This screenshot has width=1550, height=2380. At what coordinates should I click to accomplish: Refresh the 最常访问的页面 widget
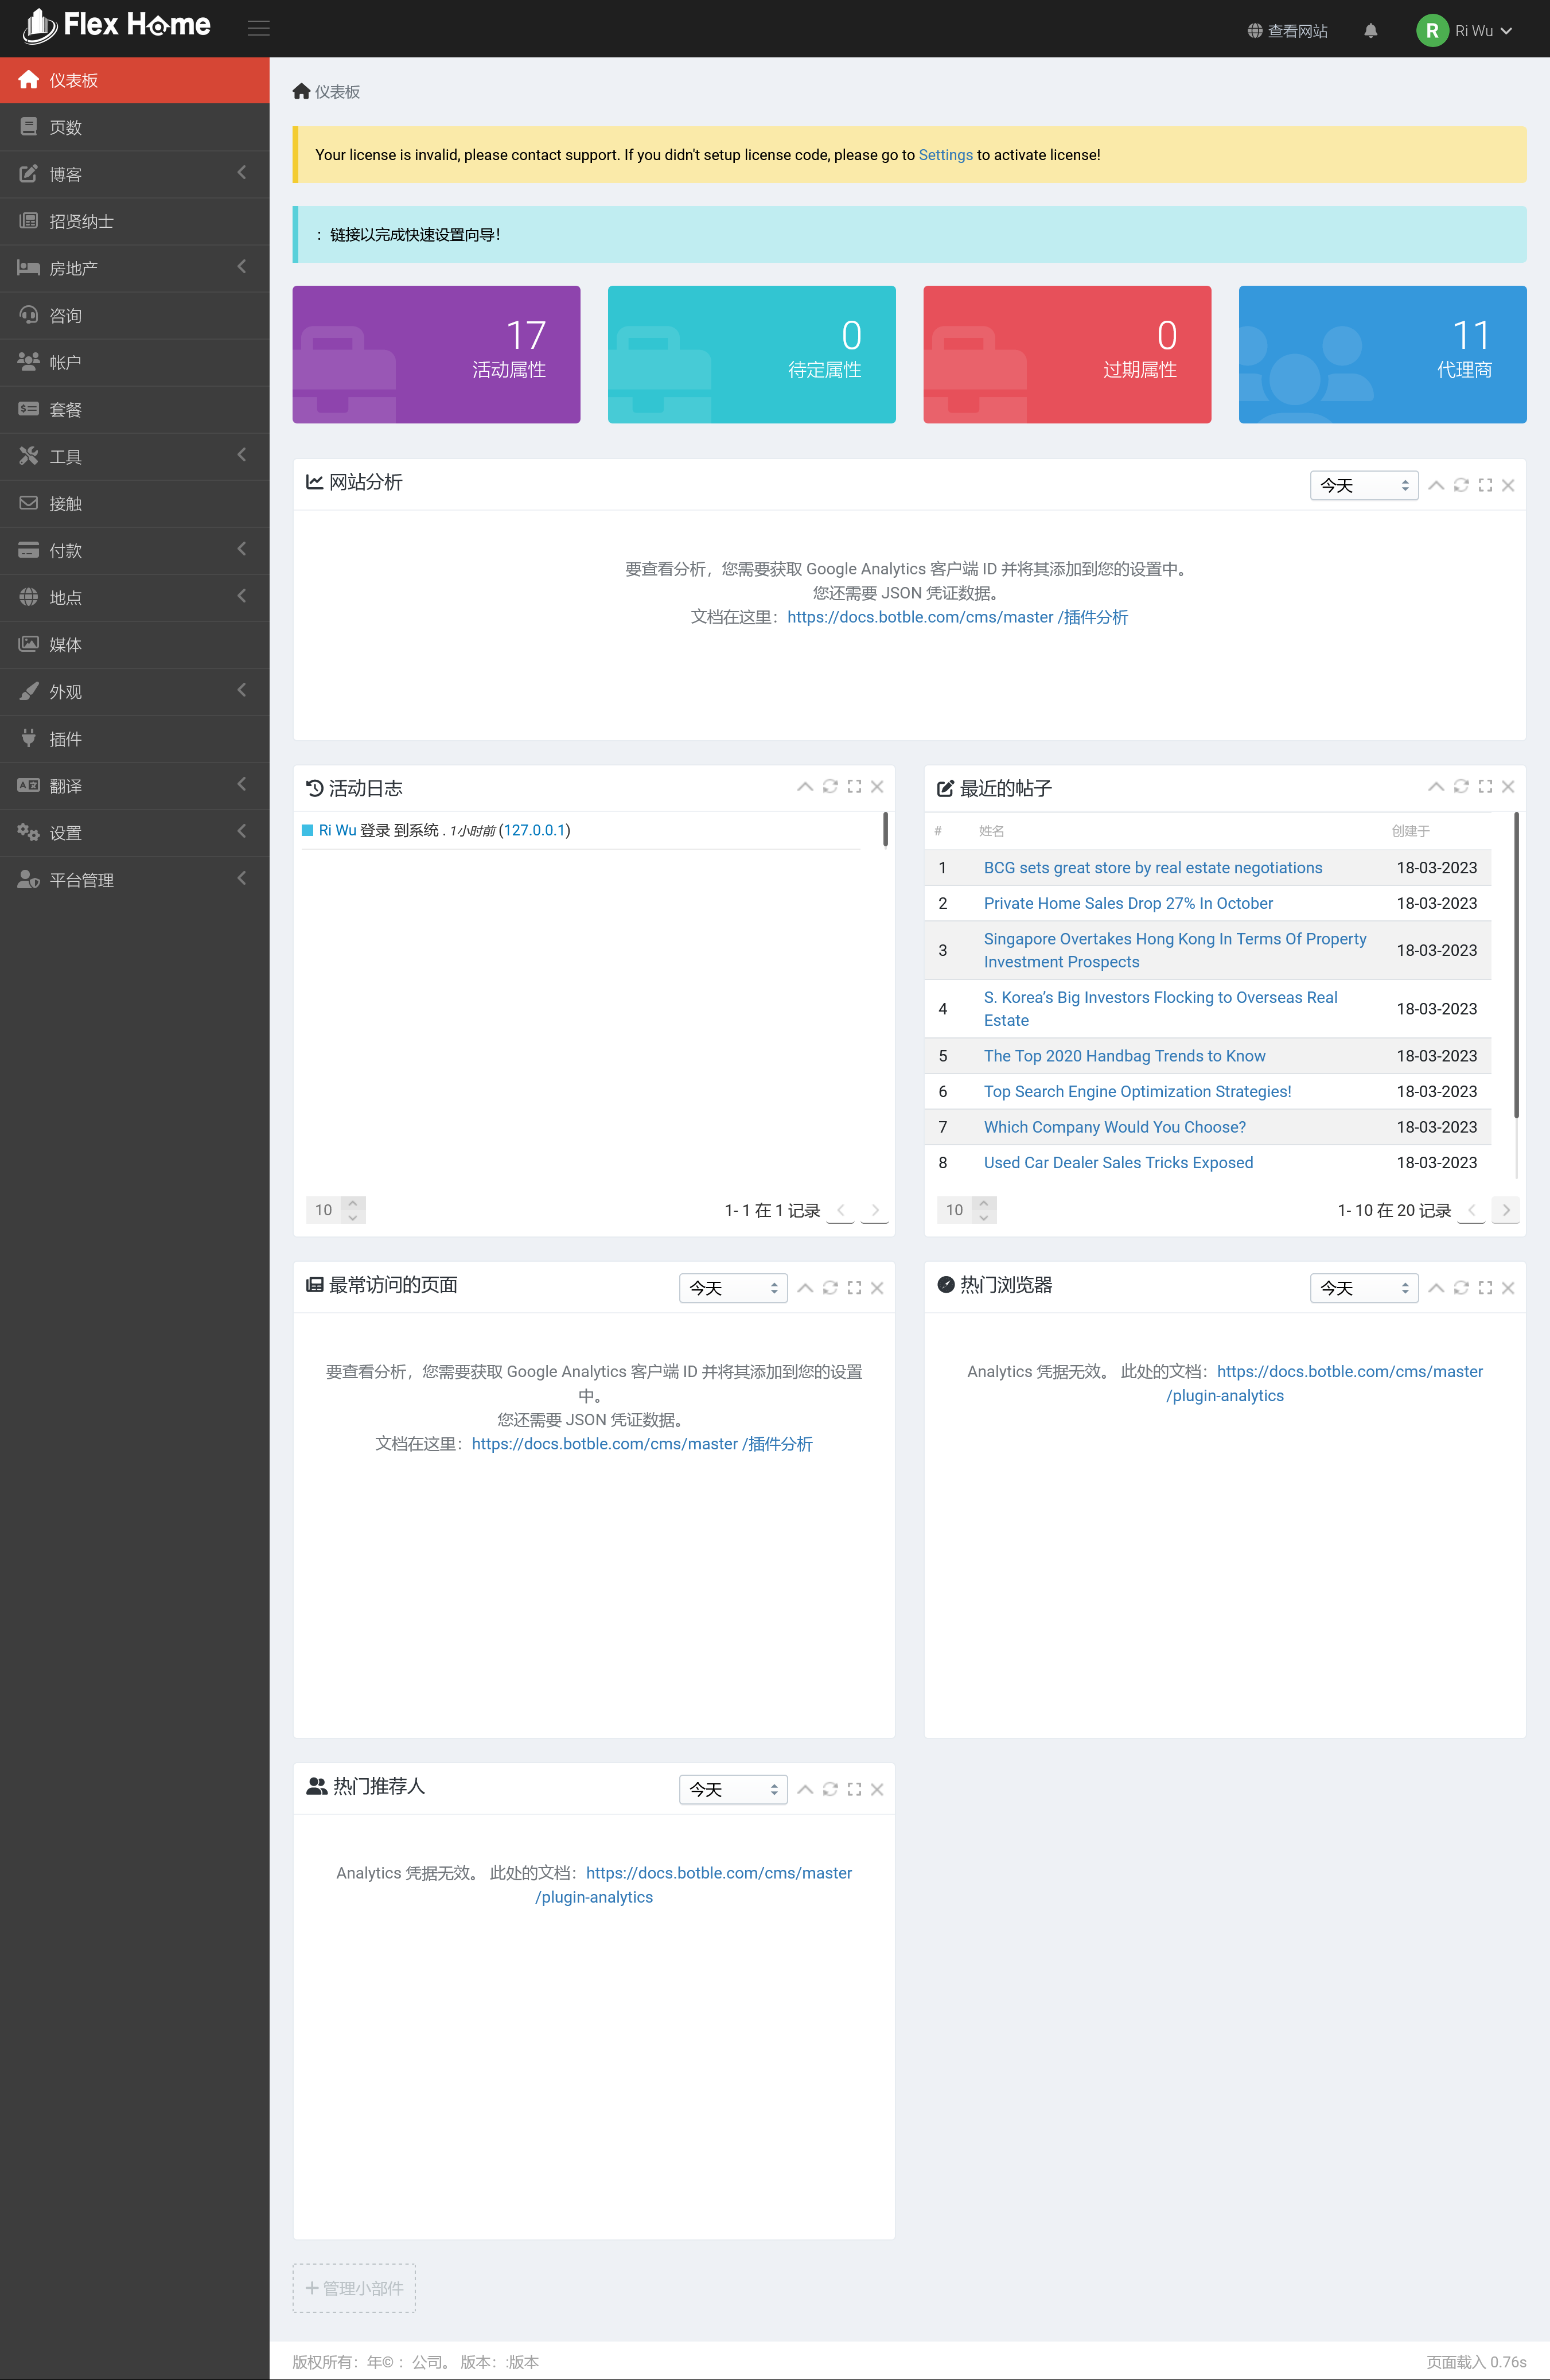tap(830, 1288)
